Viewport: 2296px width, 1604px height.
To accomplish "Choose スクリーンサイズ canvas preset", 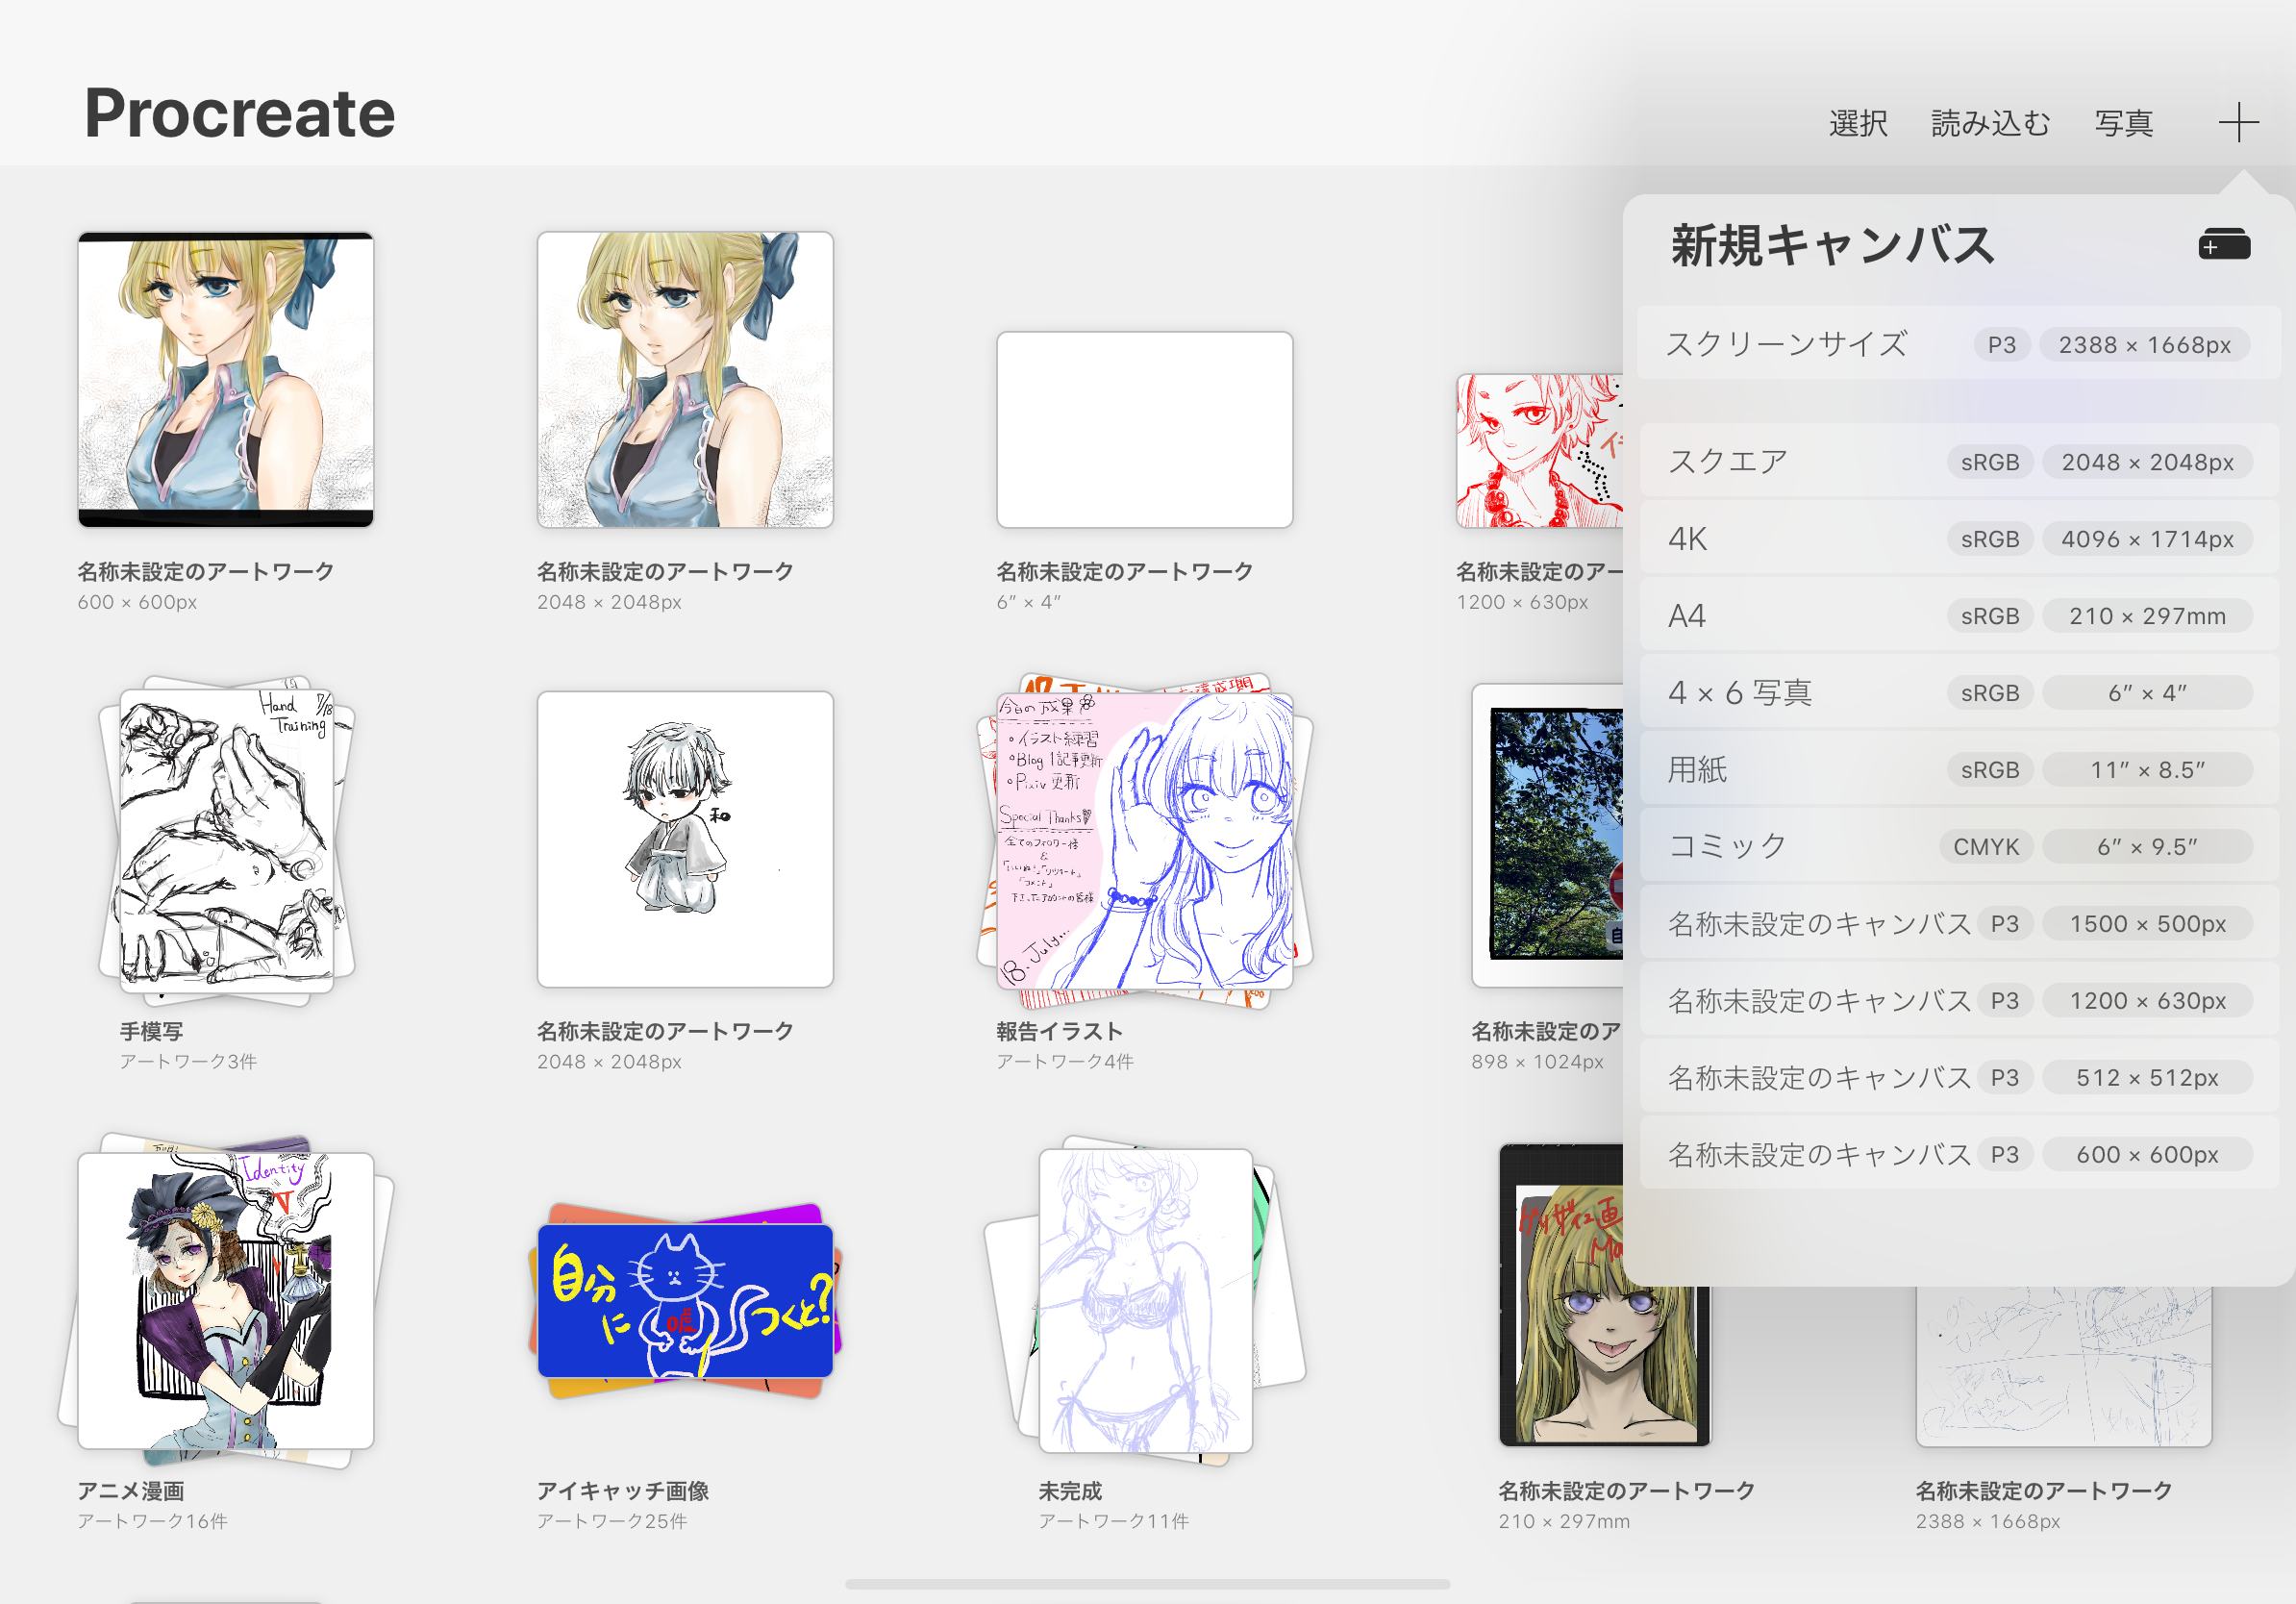I will pyautogui.click(x=1958, y=344).
